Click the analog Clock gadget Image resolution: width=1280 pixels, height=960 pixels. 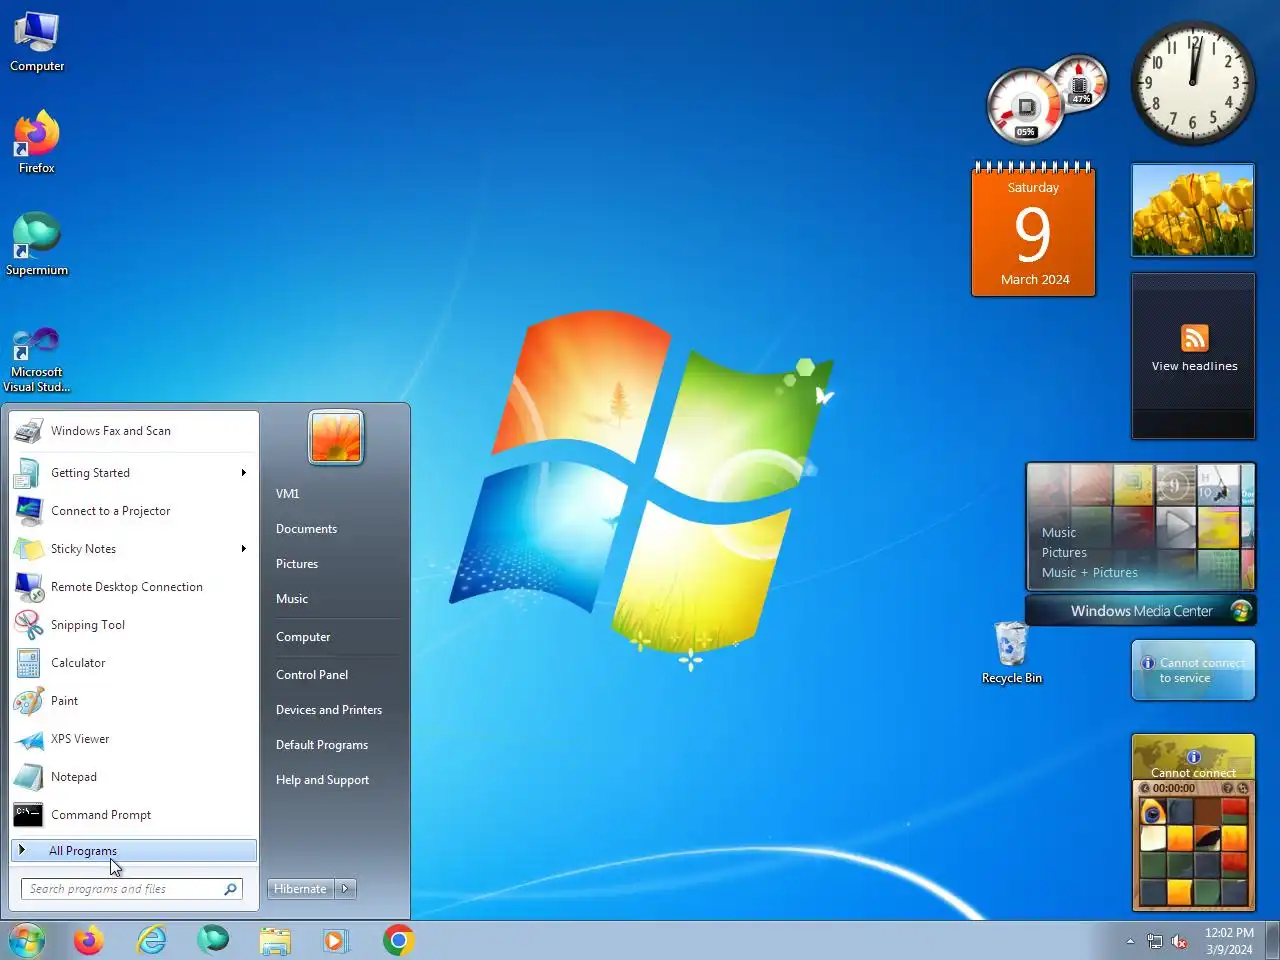[x=1193, y=84]
